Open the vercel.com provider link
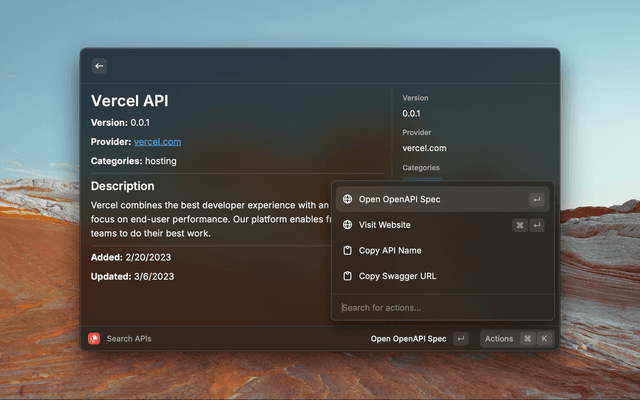 click(x=158, y=142)
